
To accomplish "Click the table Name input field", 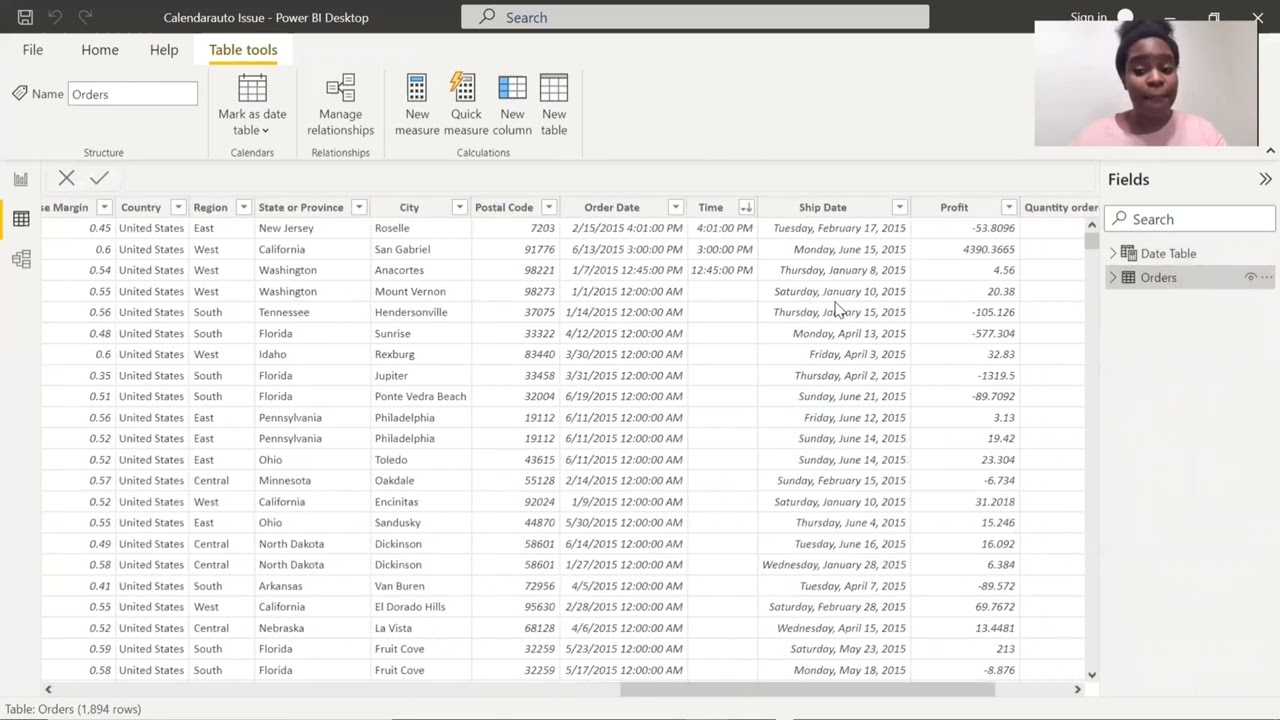I will 133,94.
